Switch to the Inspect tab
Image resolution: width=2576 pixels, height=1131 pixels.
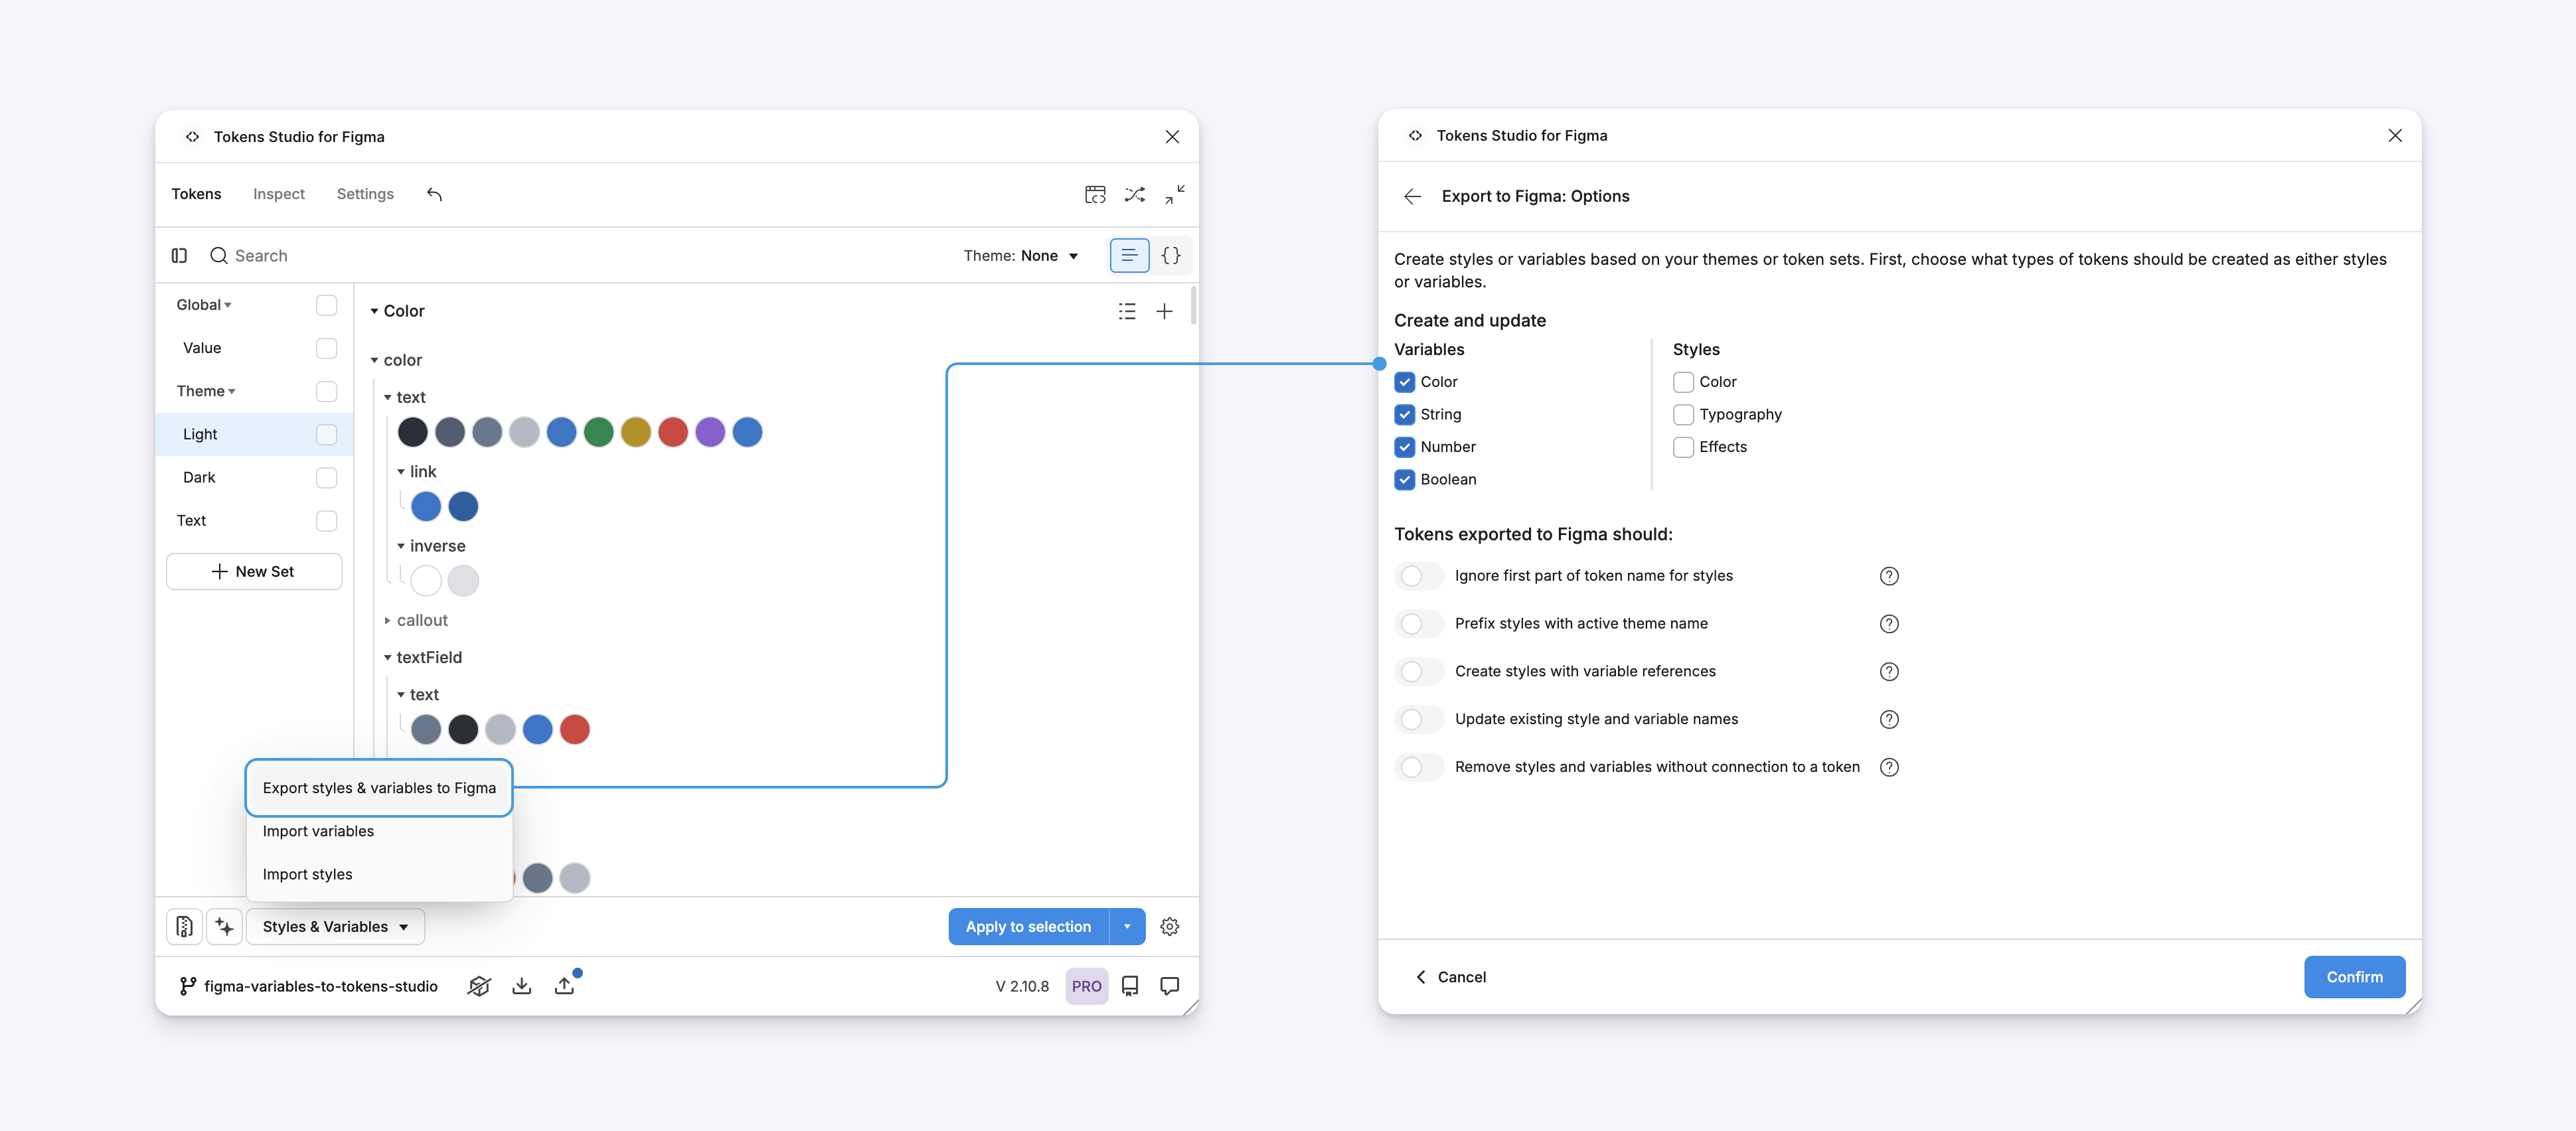pyautogui.click(x=278, y=194)
